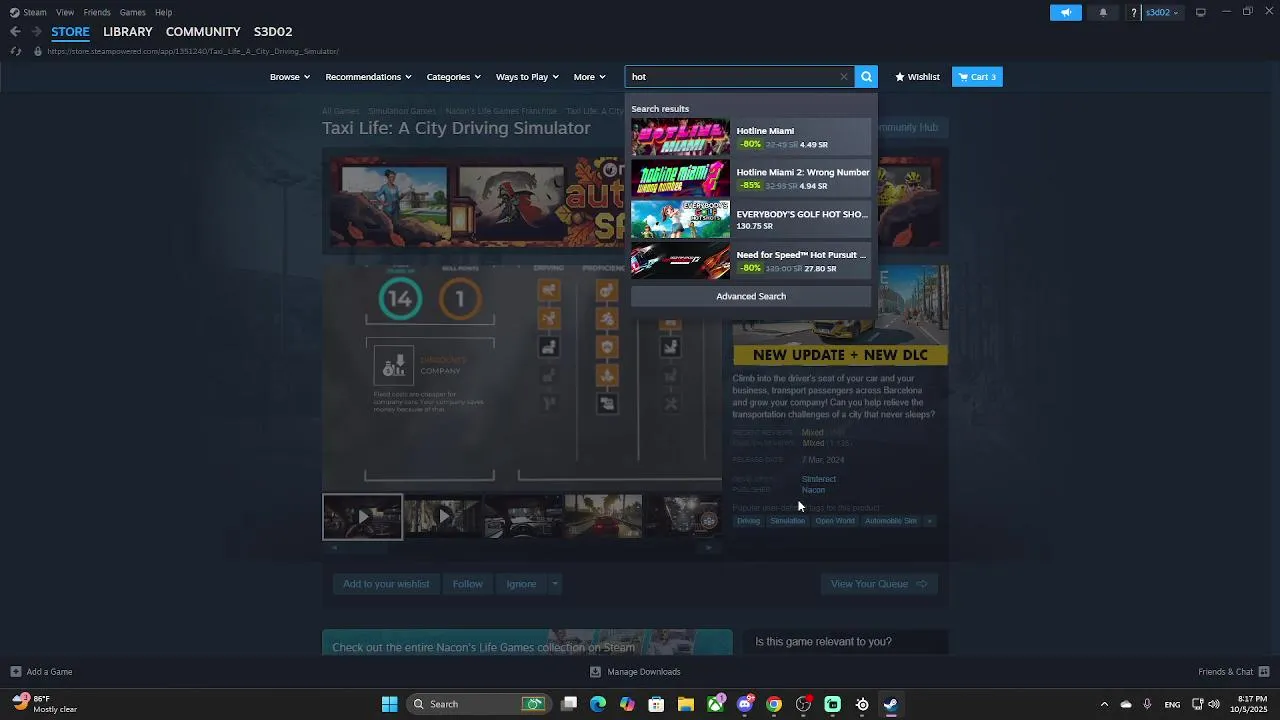Open Google Chrome from taskbar
Image resolution: width=1280 pixels, height=720 pixels.
tap(774, 704)
